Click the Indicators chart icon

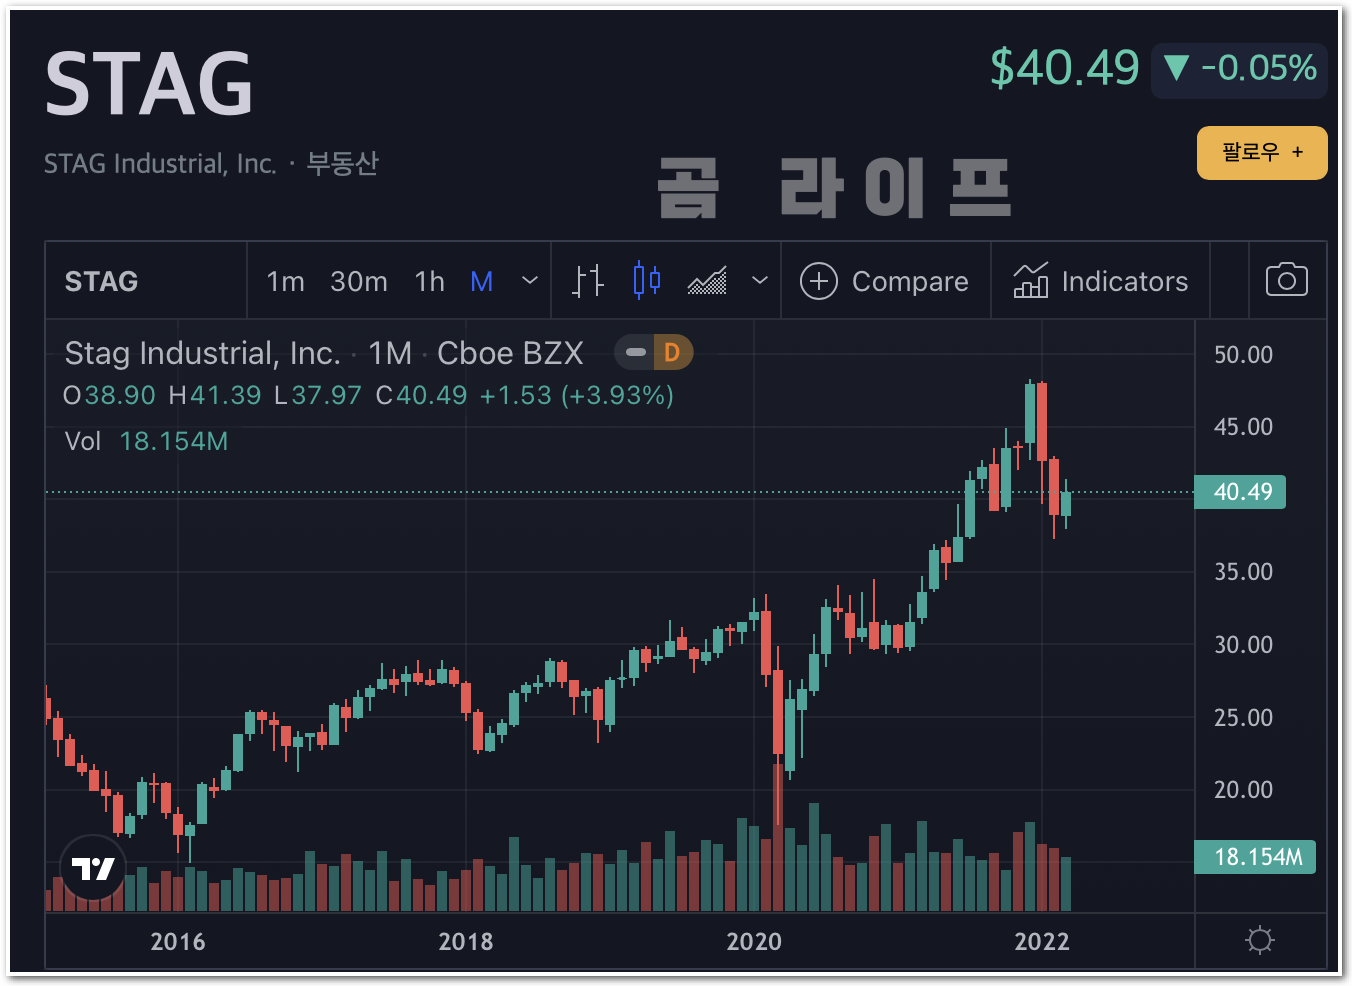pyautogui.click(x=1031, y=281)
